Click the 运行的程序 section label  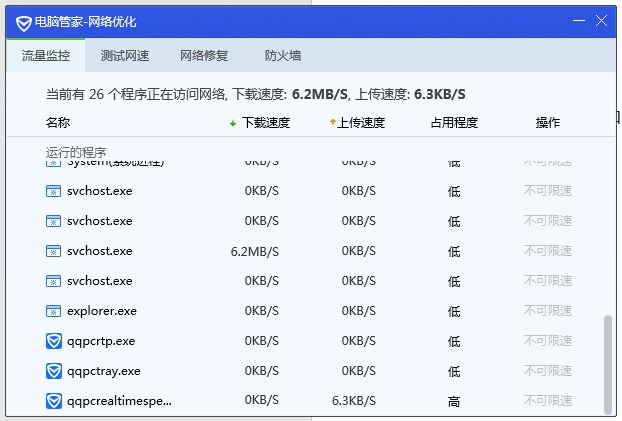click(x=76, y=152)
